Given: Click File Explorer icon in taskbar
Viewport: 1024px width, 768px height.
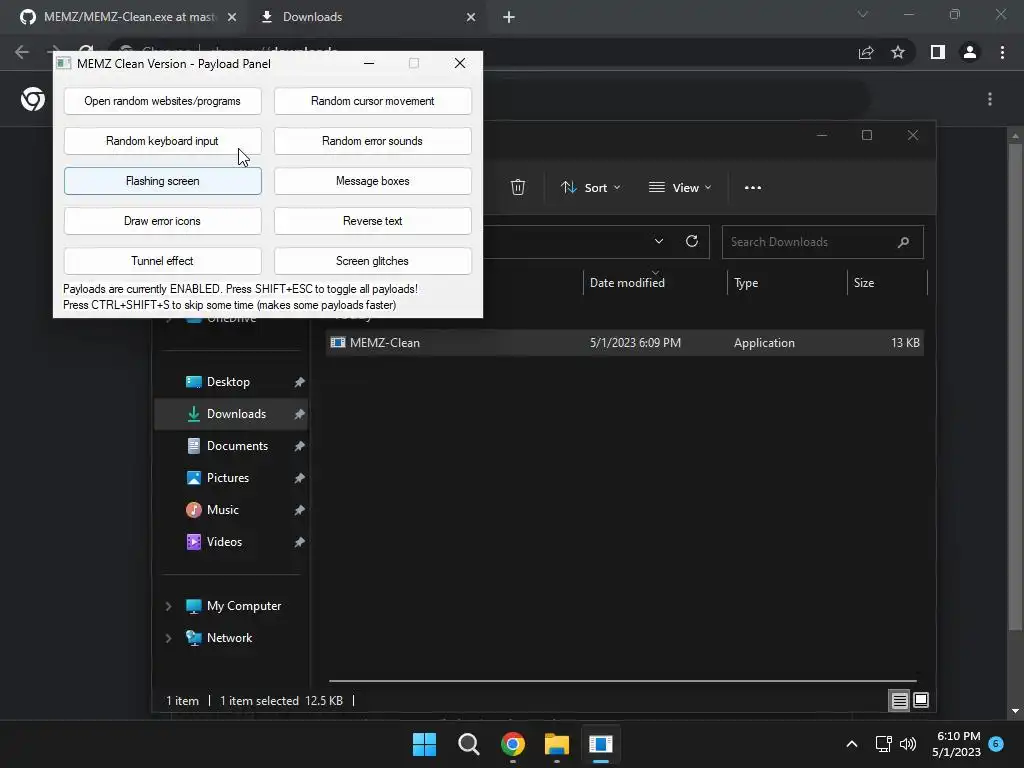Looking at the screenshot, I should [x=556, y=744].
